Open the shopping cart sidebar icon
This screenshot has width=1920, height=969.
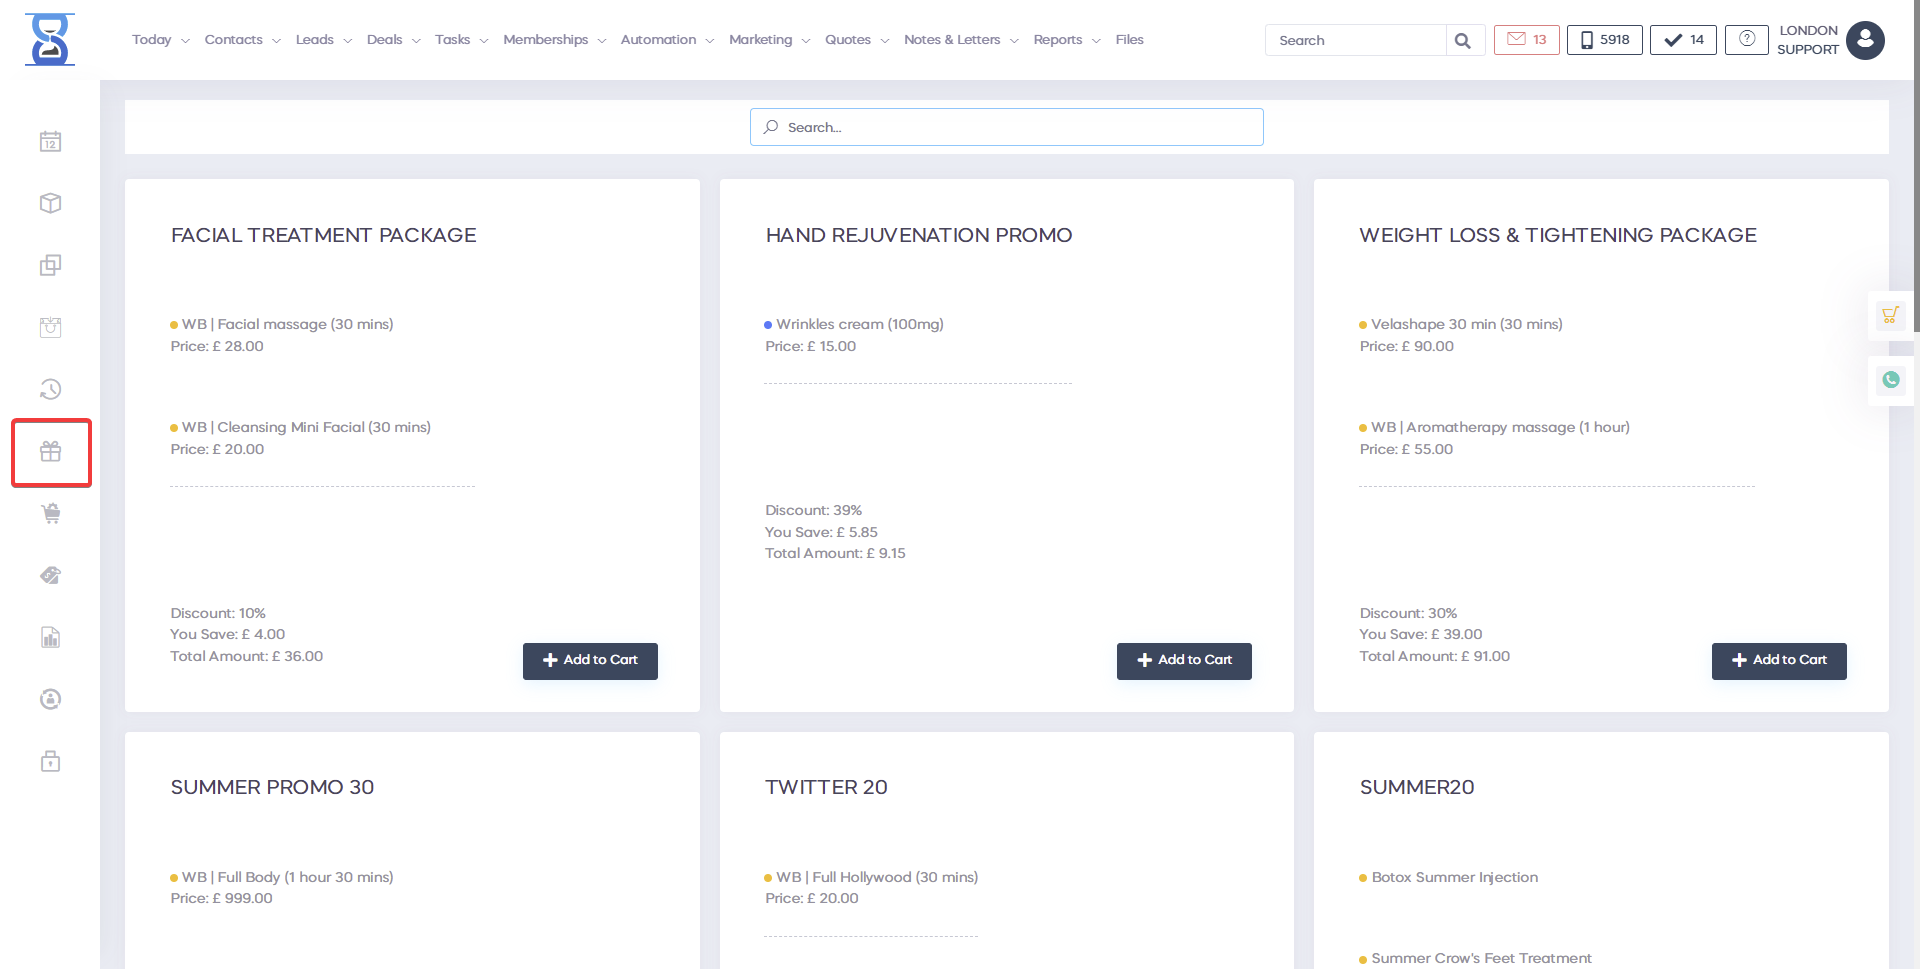click(51, 514)
